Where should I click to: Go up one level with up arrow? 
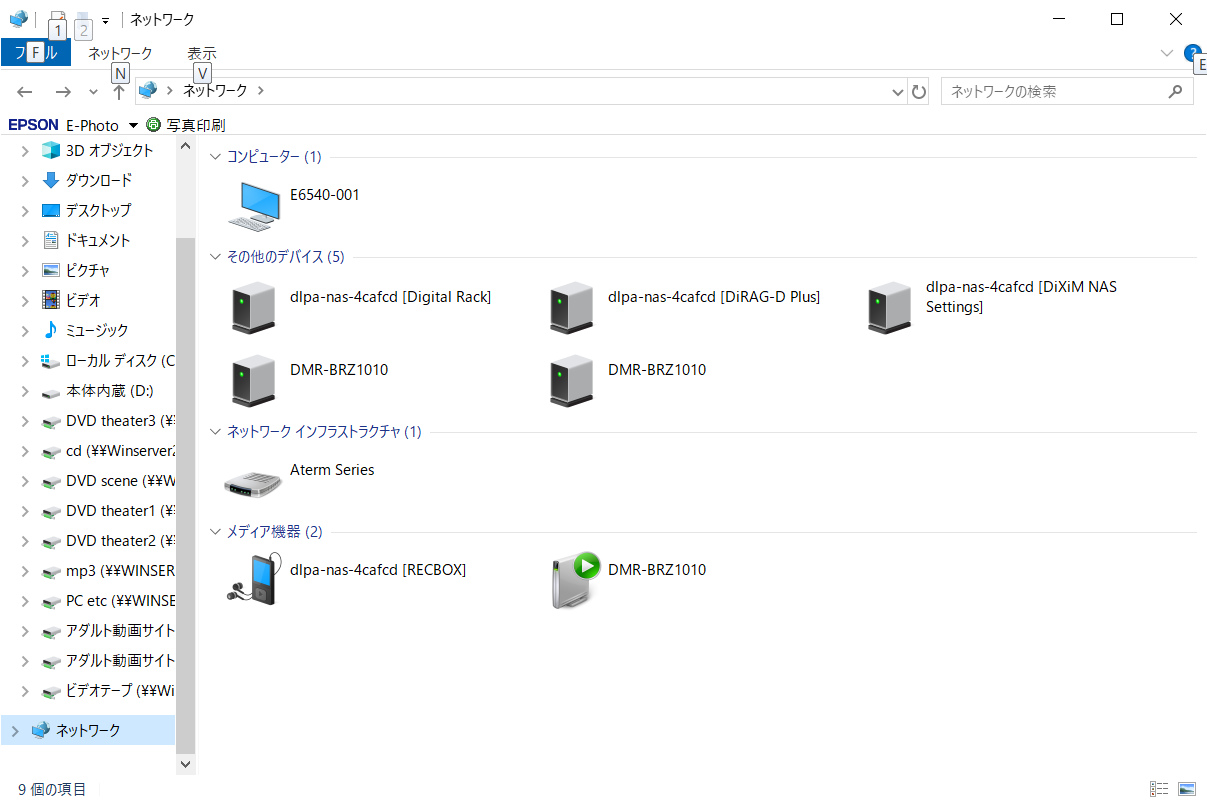[x=119, y=91]
